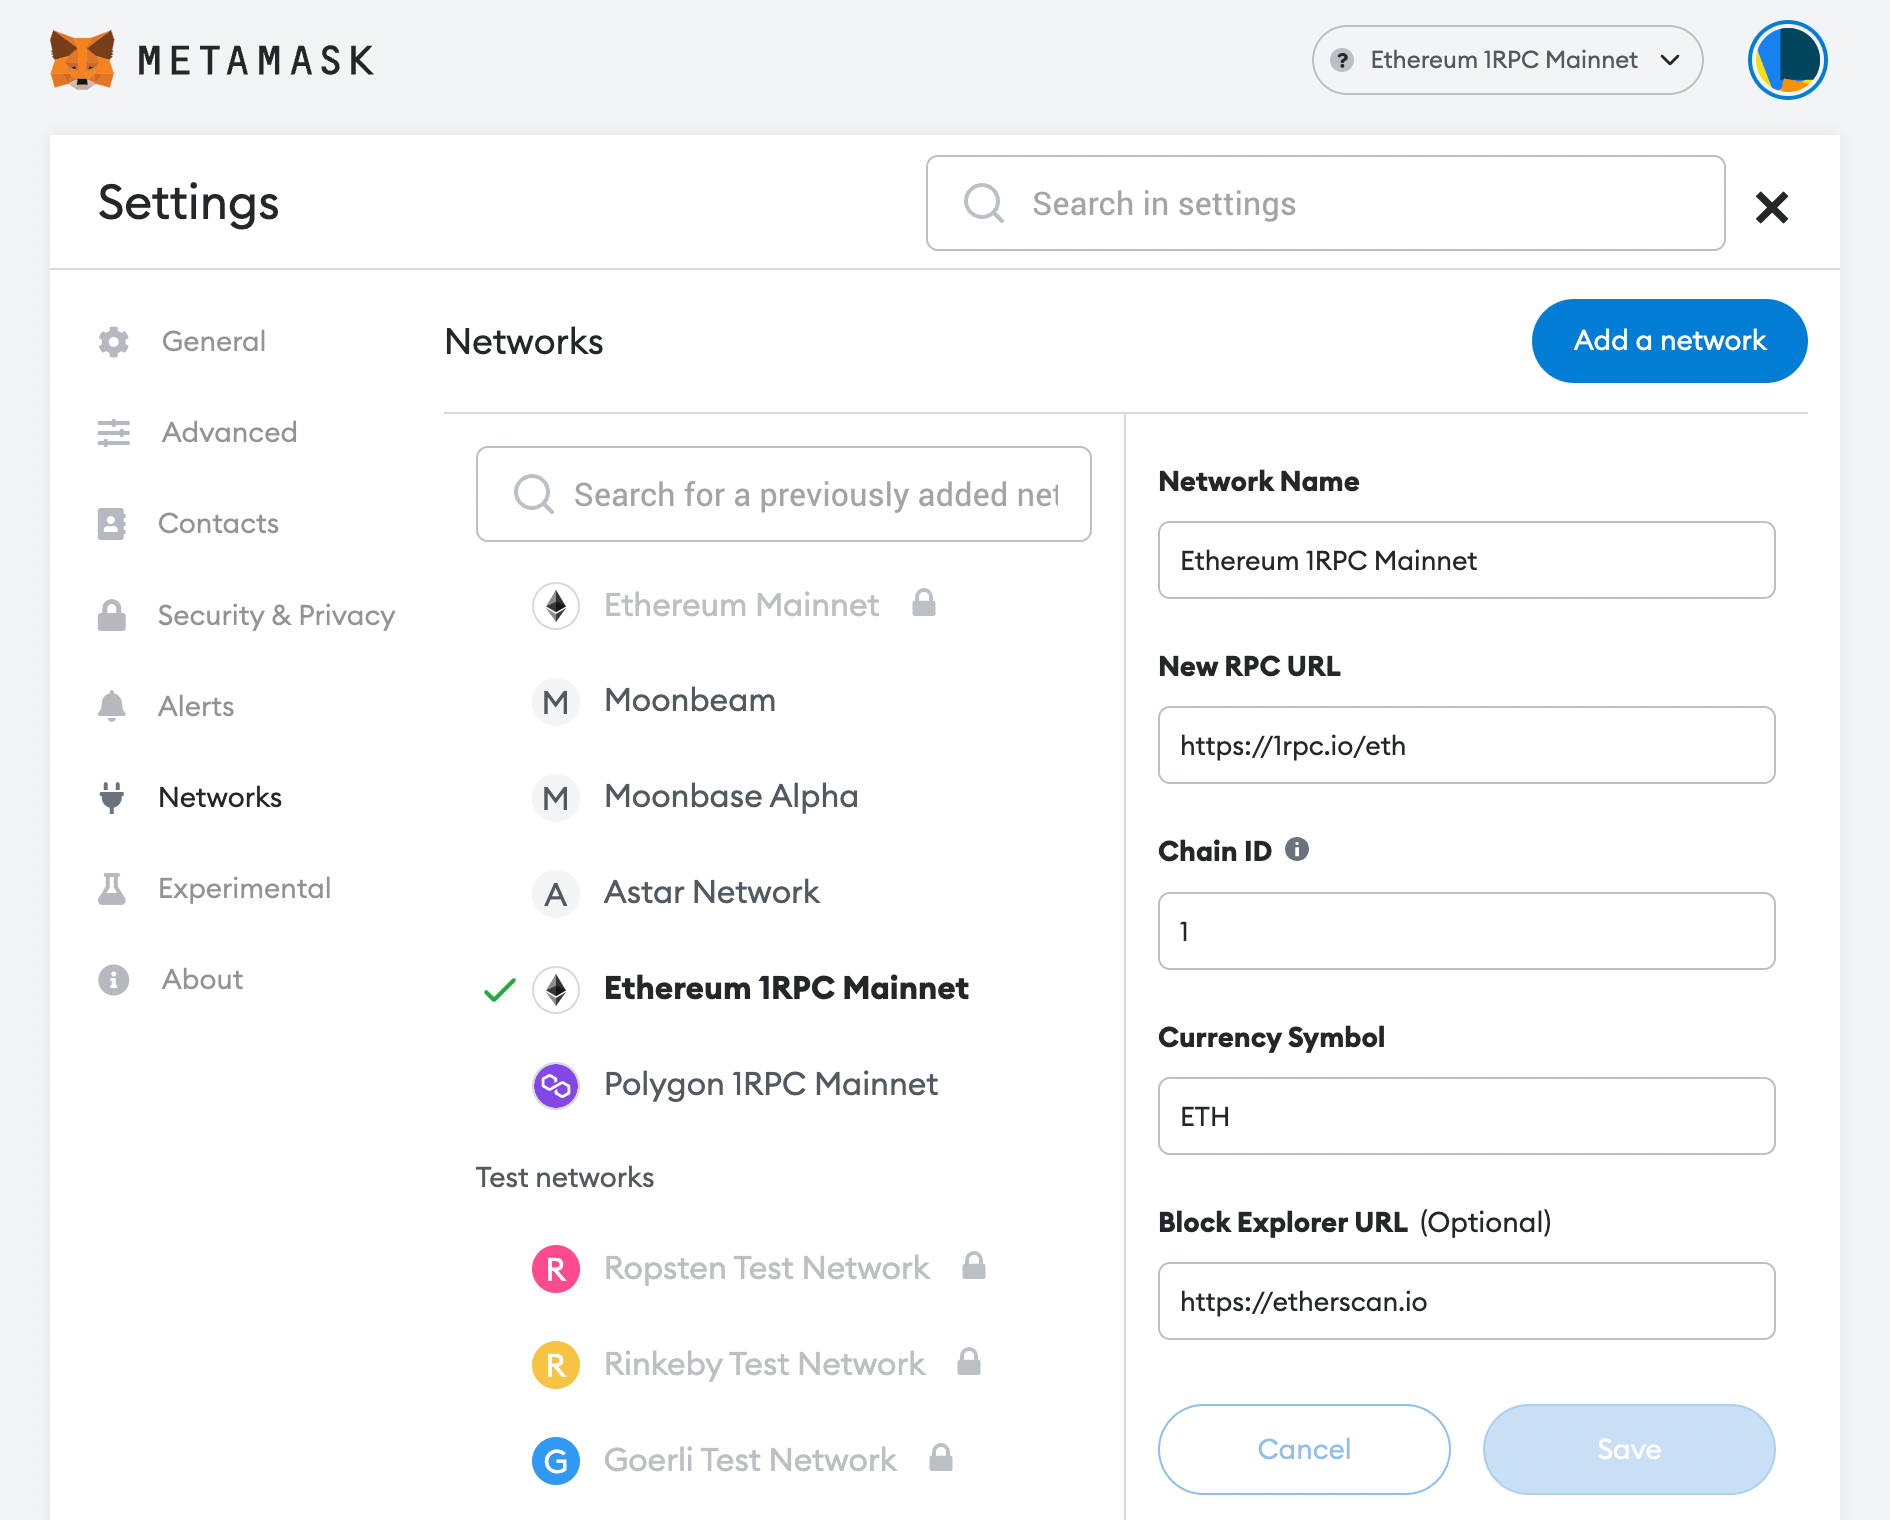The height and width of the screenshot is (1520, 1890).
Task: Click the Cancel button
Action: 1304,1449
